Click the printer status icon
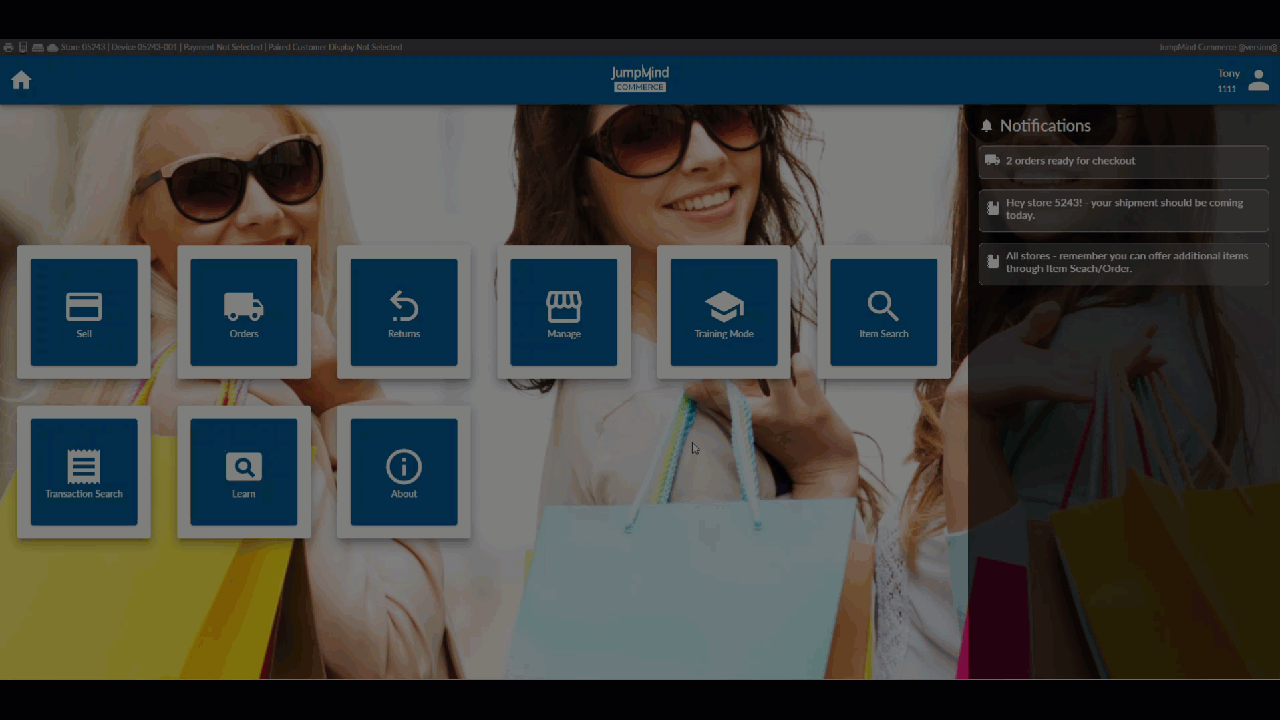This screenshot has height=720, width=1280. pyautogui.click(x=8, y=47)
